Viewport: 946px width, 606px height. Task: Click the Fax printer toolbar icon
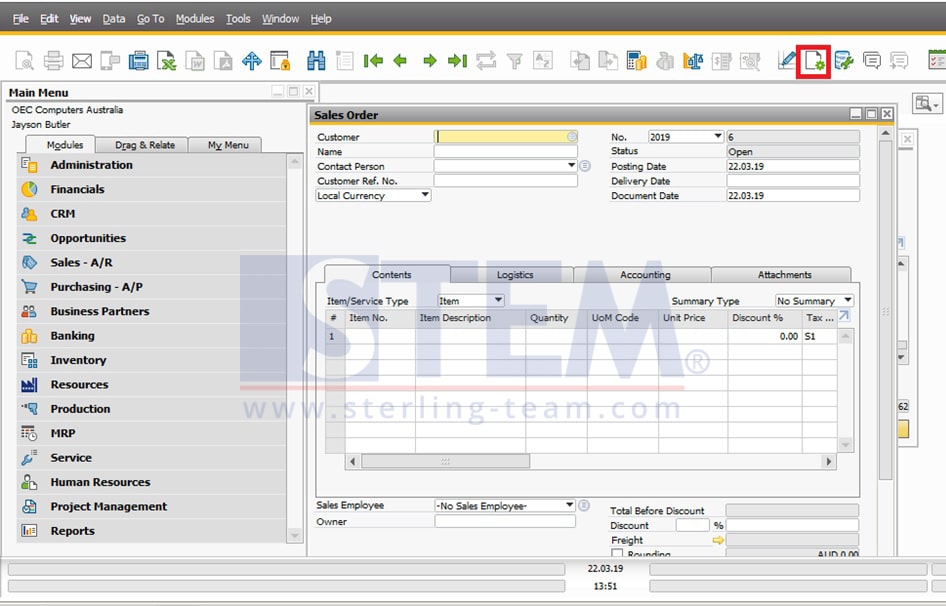138,60
